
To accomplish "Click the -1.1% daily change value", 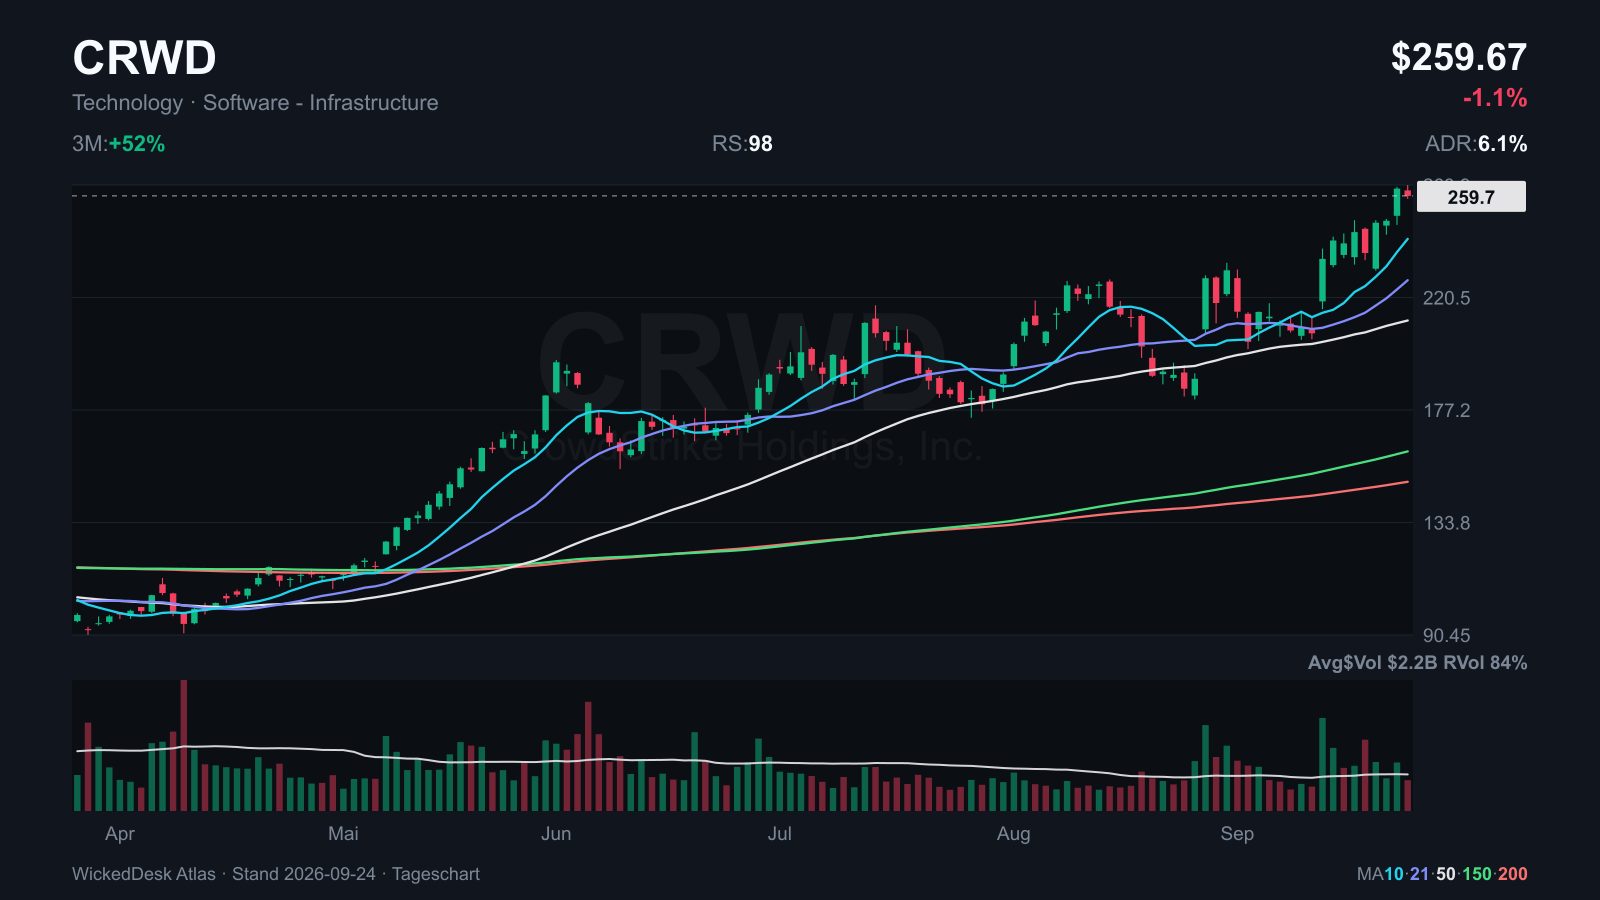I will pos(1495,98).
